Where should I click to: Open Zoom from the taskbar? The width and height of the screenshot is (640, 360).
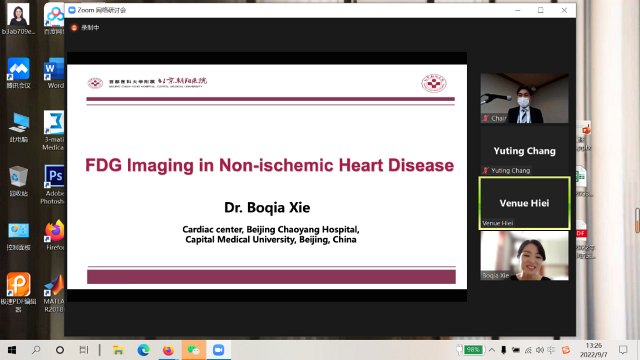218,350
